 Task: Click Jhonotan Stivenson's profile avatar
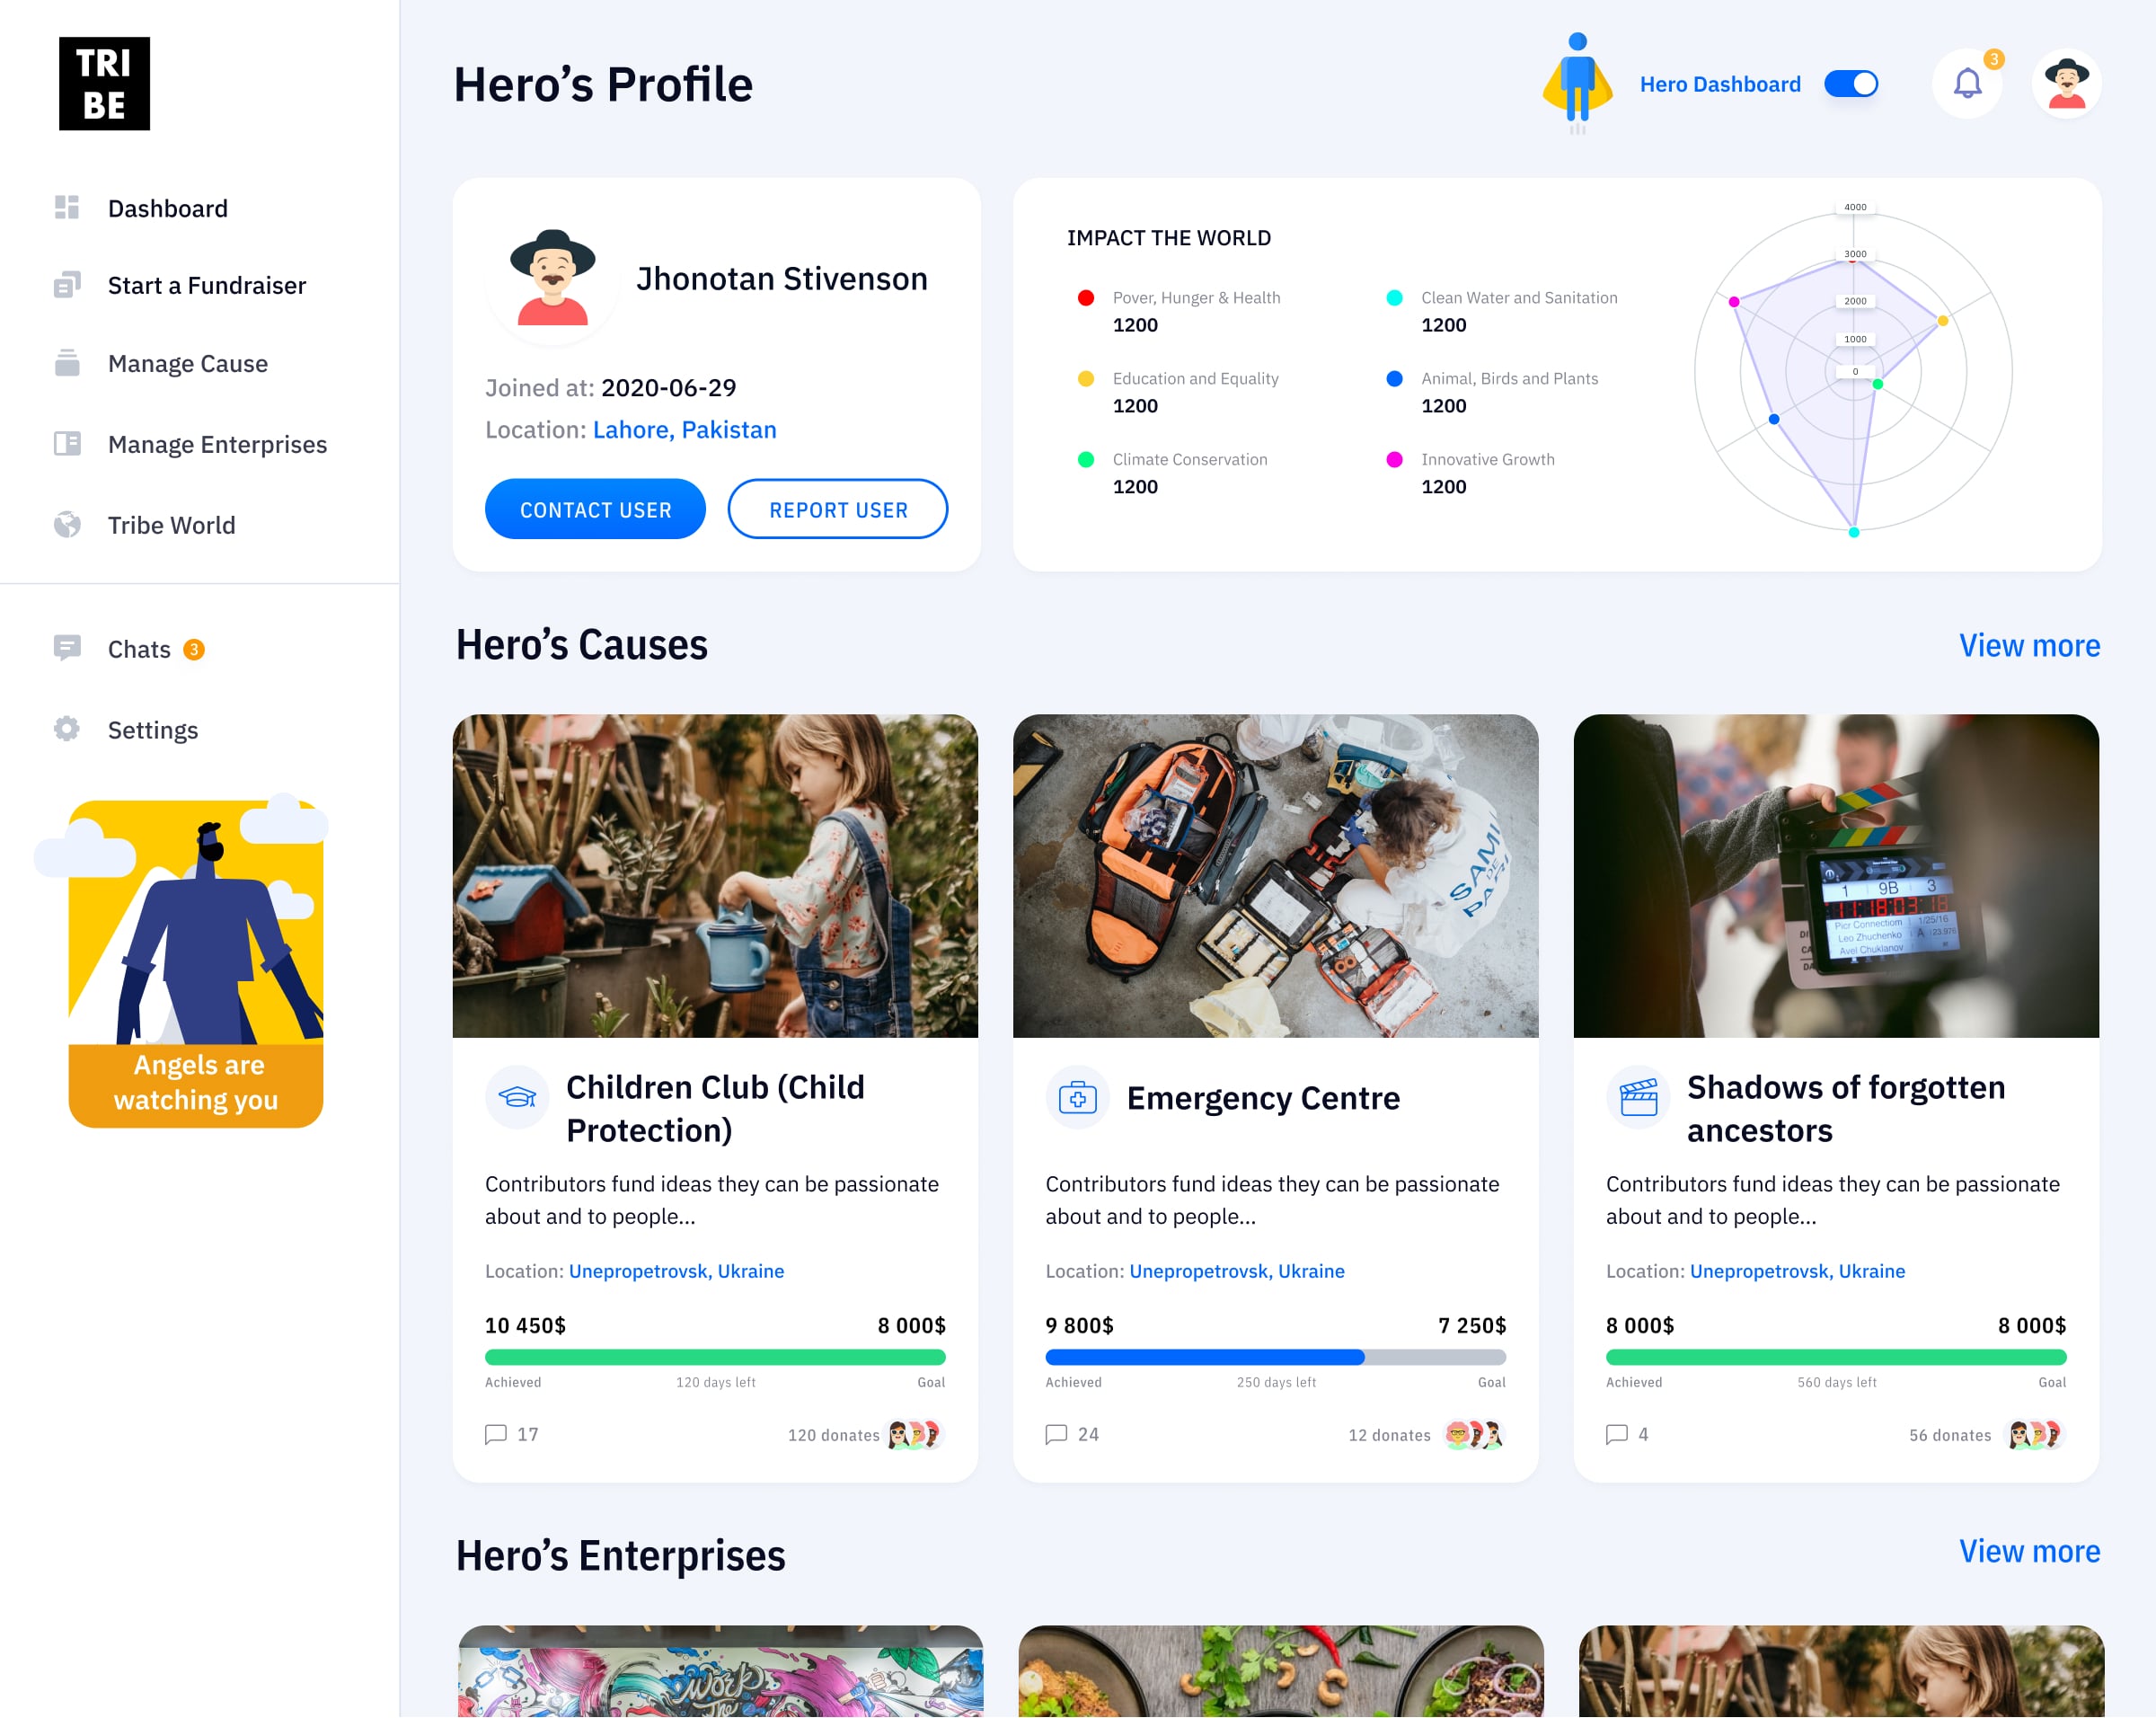point(552,279)
